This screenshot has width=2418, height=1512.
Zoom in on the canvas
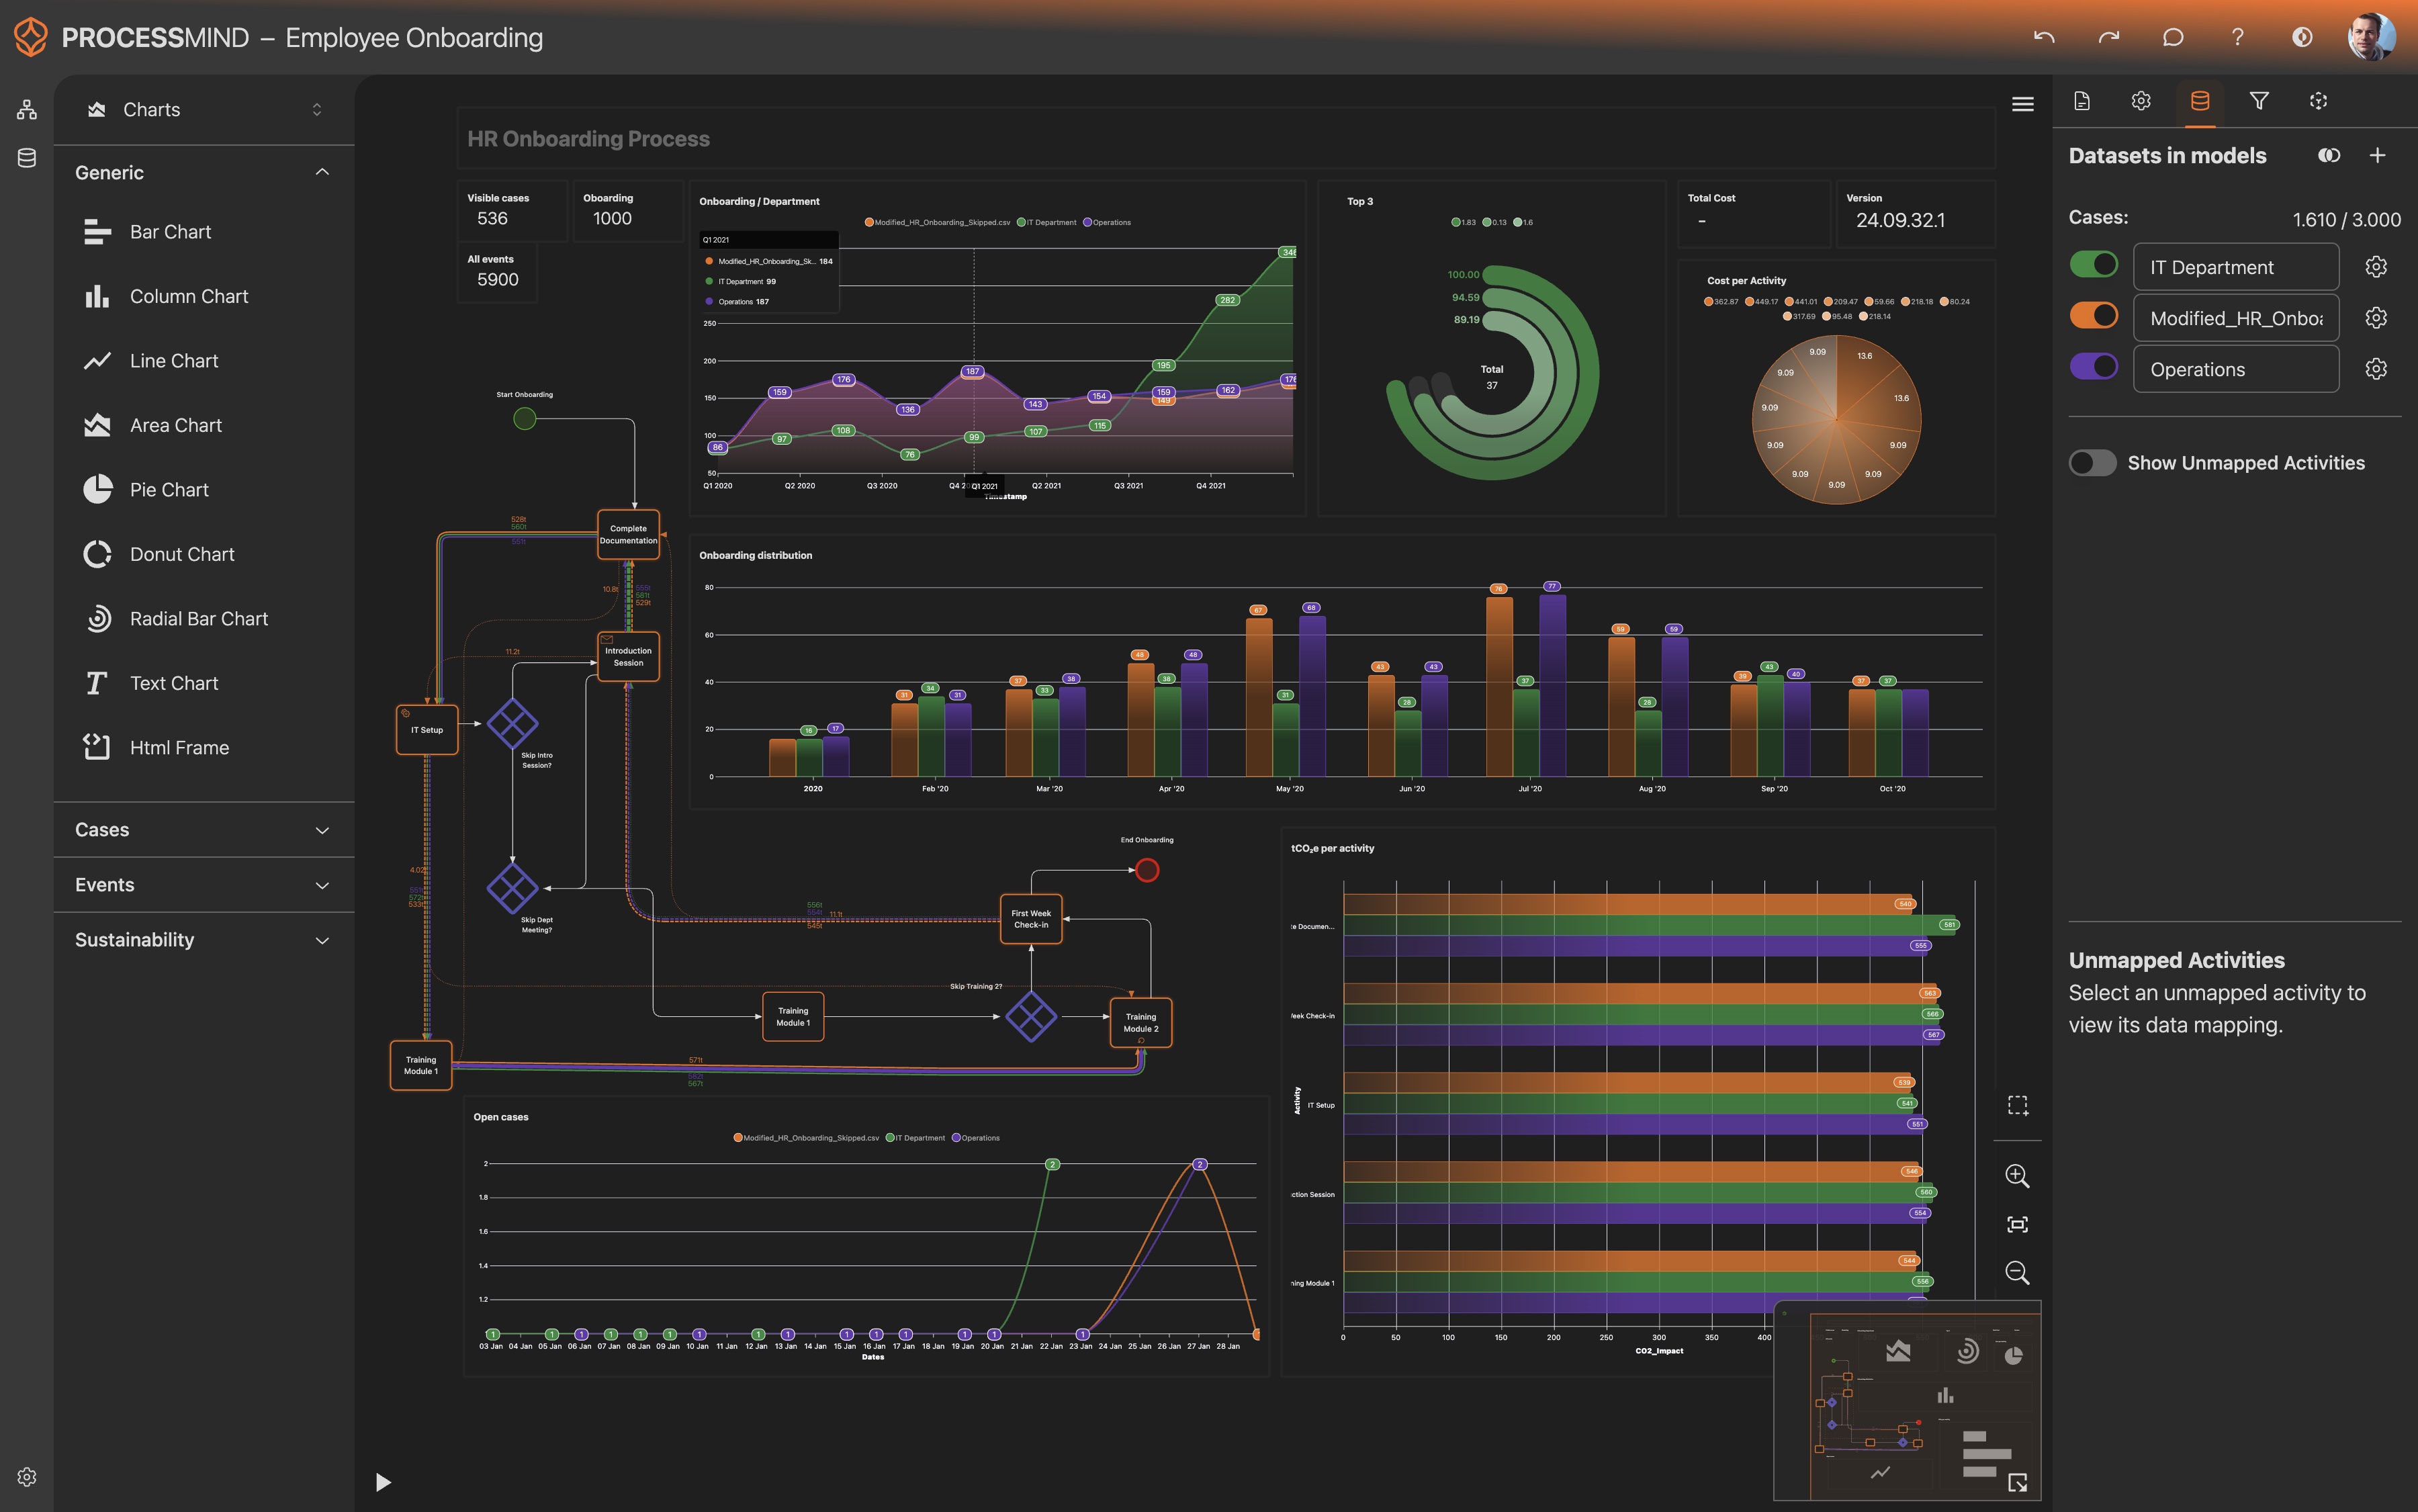point(2018,1176)
